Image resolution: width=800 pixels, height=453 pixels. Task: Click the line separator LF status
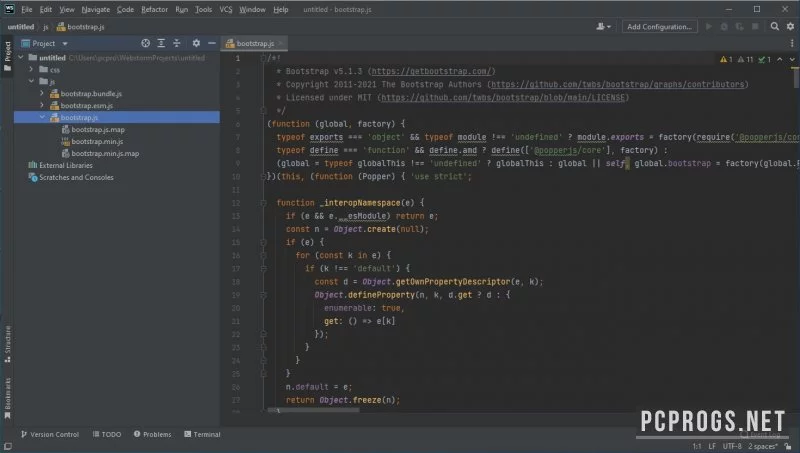tap(712, 446)
